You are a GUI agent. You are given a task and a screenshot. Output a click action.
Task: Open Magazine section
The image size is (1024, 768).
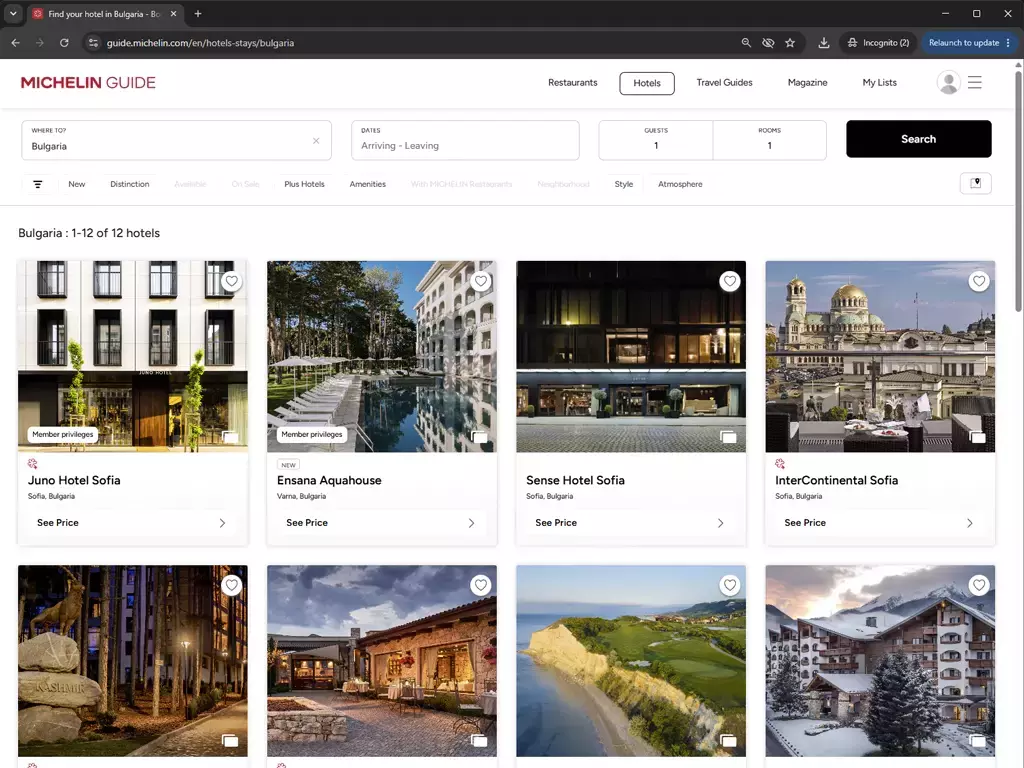point(807,83)
